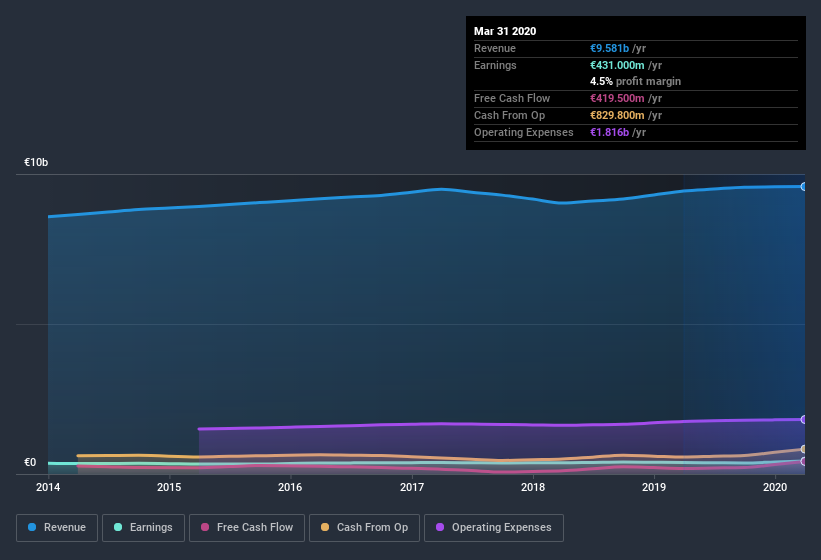This screenshot has width=821, height=560.
Task: Toggle the Cash From Op legend button
Action: pos(364,528)
